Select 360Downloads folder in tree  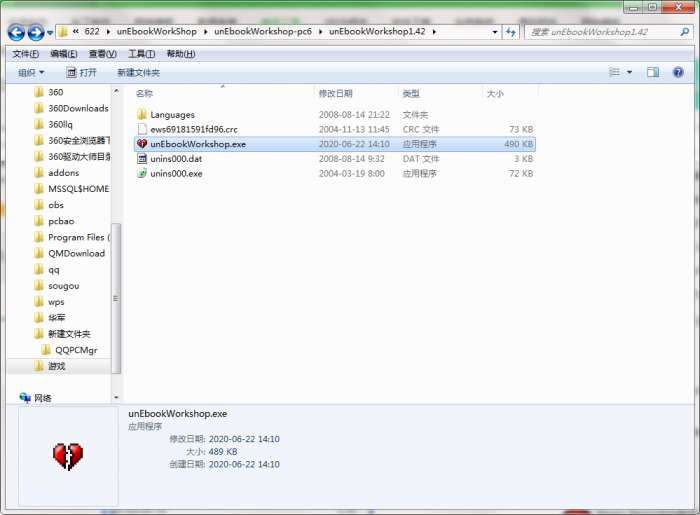click(78, 108)
